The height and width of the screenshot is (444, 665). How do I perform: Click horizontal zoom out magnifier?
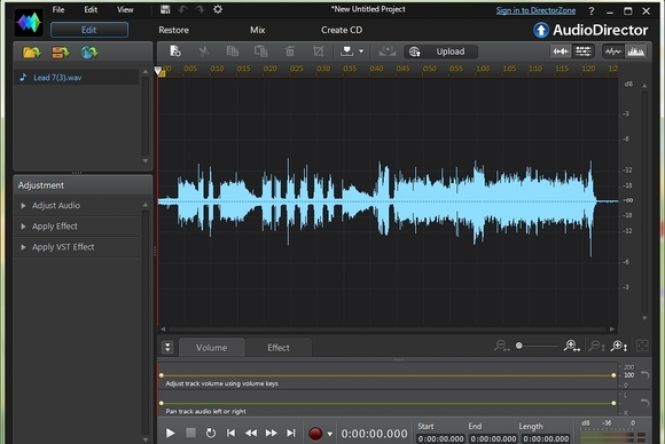click(501, 346)
